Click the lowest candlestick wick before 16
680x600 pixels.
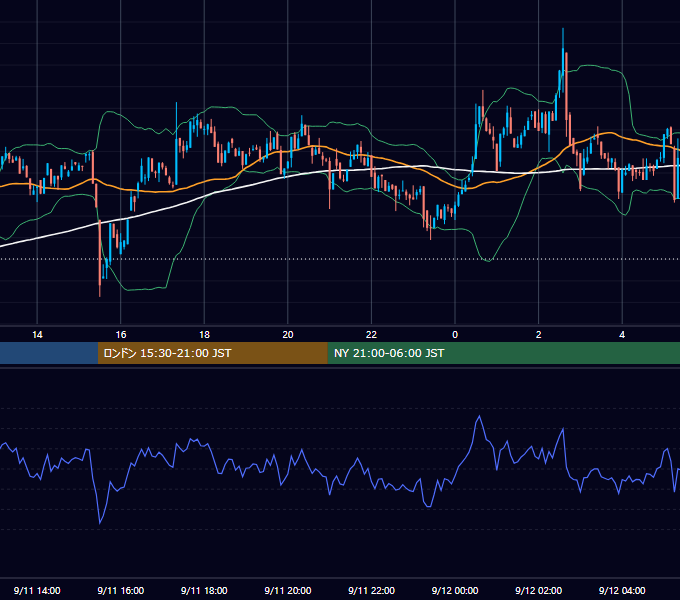pyautogui.click(x=100, y=295)
